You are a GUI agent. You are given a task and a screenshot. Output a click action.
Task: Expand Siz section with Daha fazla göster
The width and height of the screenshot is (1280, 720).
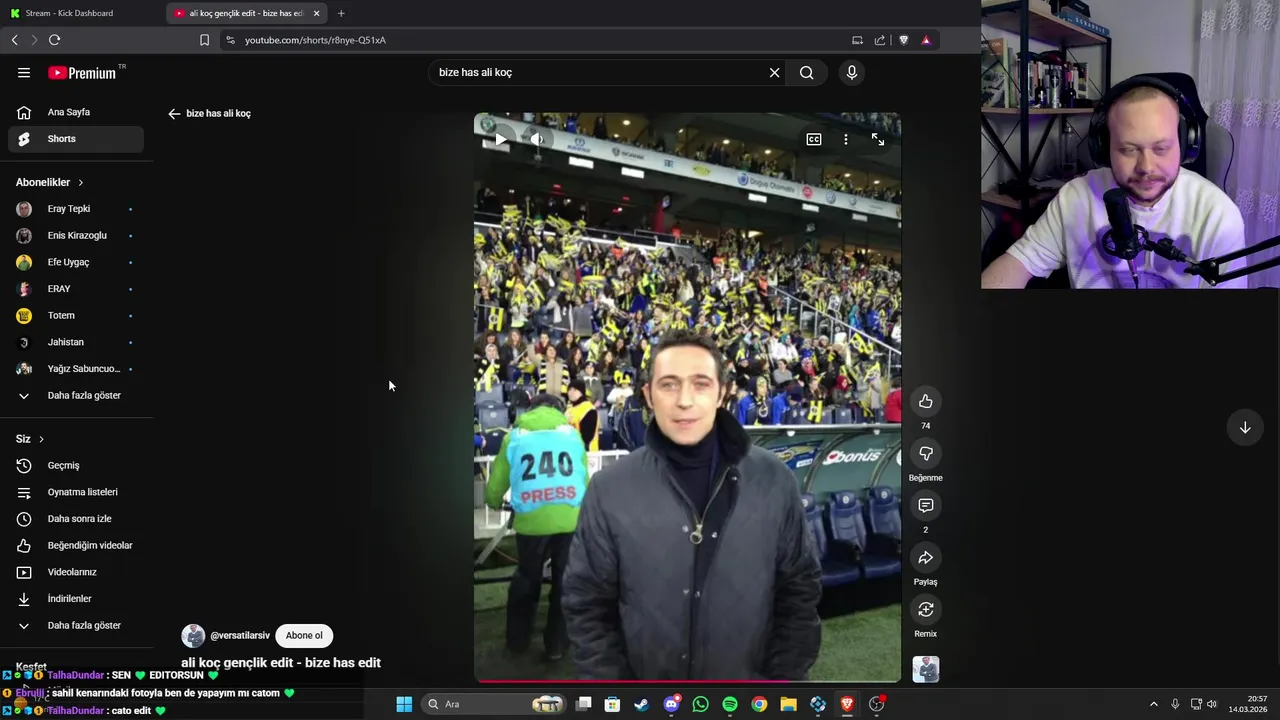(76, 625)
